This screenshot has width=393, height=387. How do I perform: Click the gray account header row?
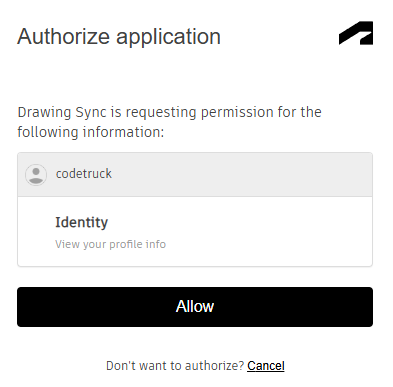[x=195, y=175]
